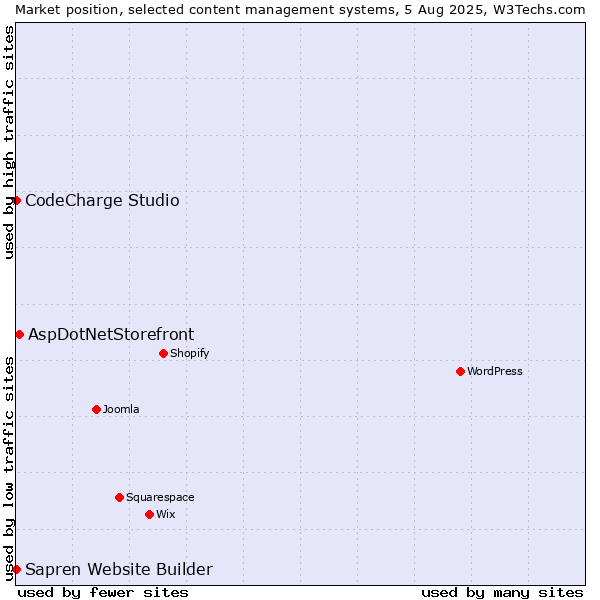
Task: Click the 'AspDotNetStorefront' label
Action: coord(111,334)
